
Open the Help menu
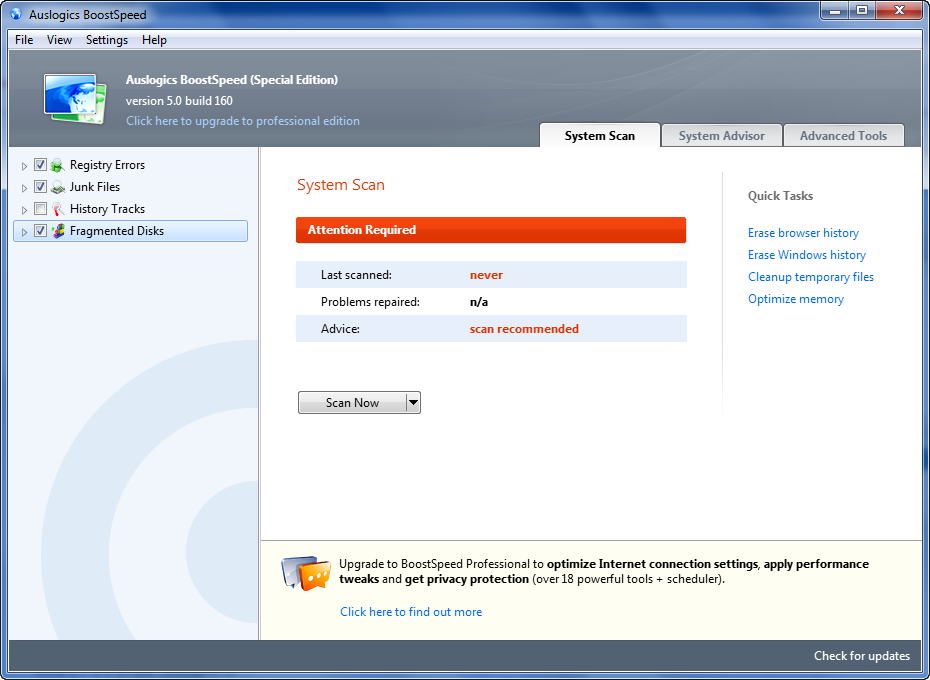click(x=154, y=40)
